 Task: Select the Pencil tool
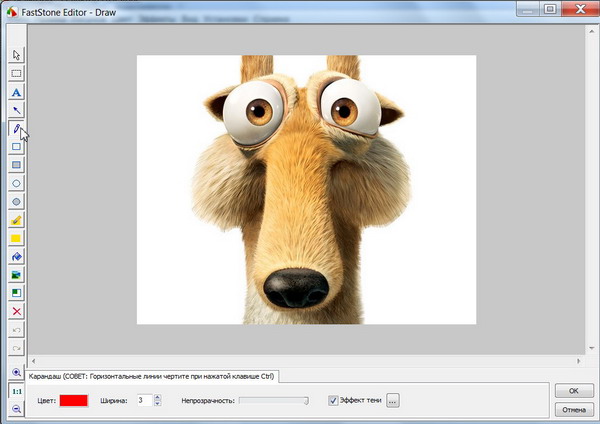[16, 129]
